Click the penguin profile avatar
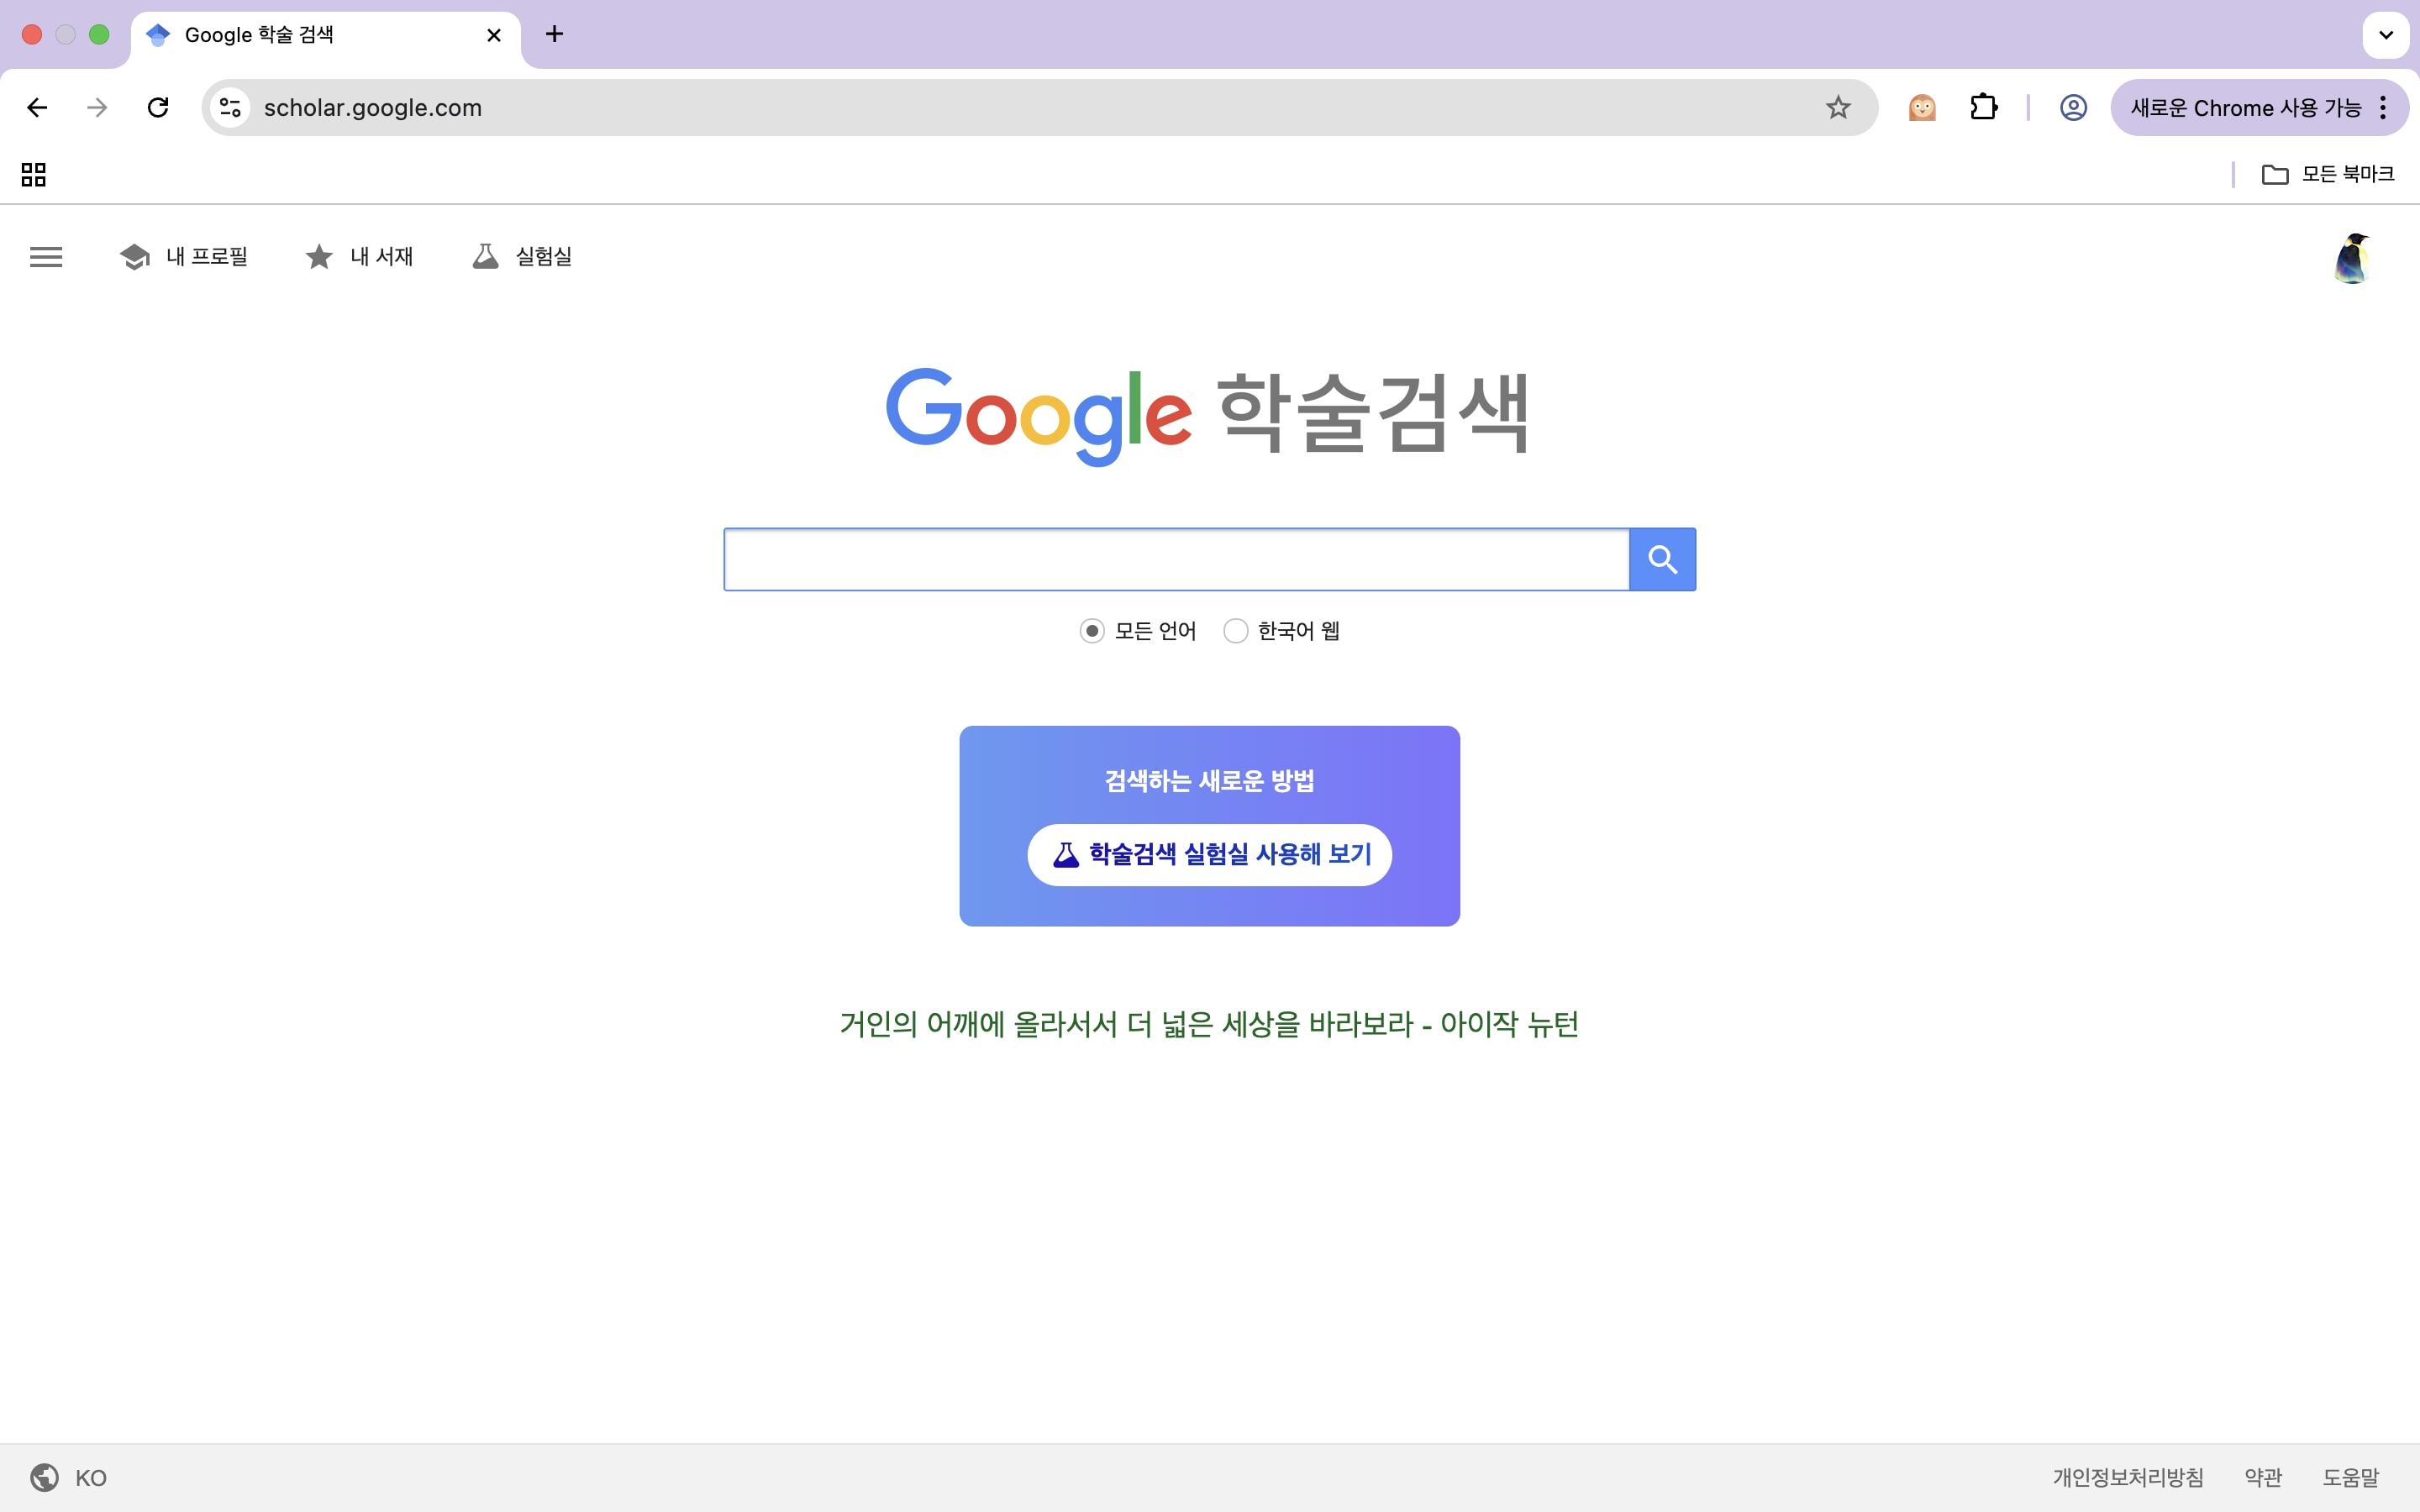 click(x=2351, y=257)
